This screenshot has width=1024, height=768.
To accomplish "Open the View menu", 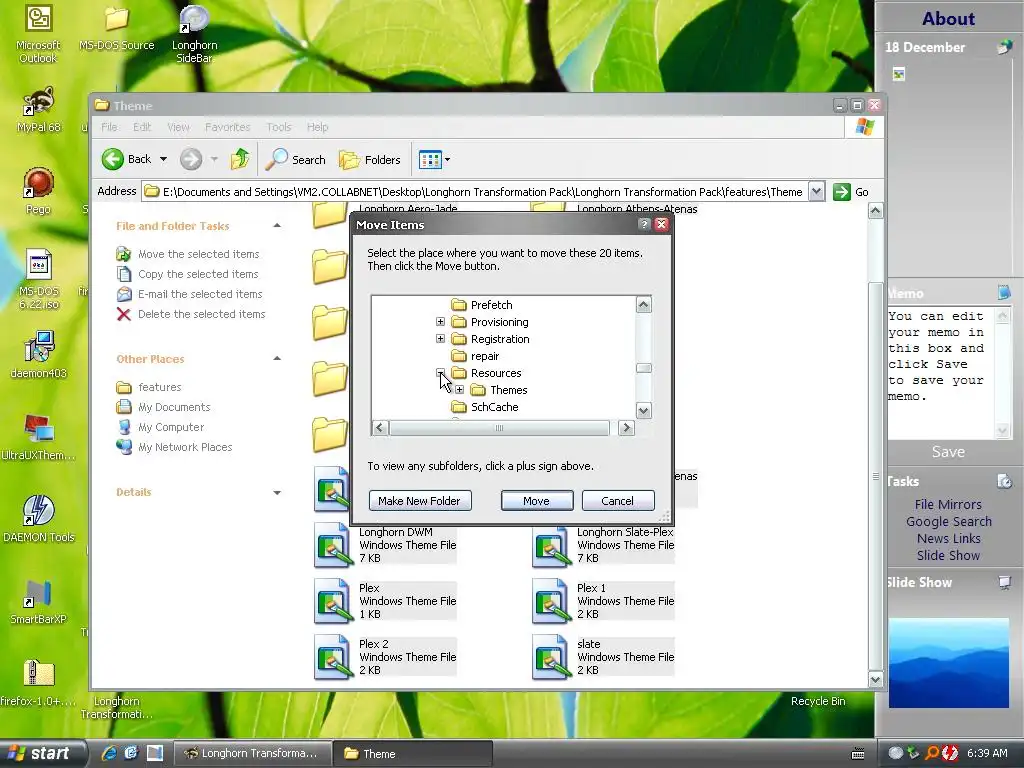I will point(178,127).
